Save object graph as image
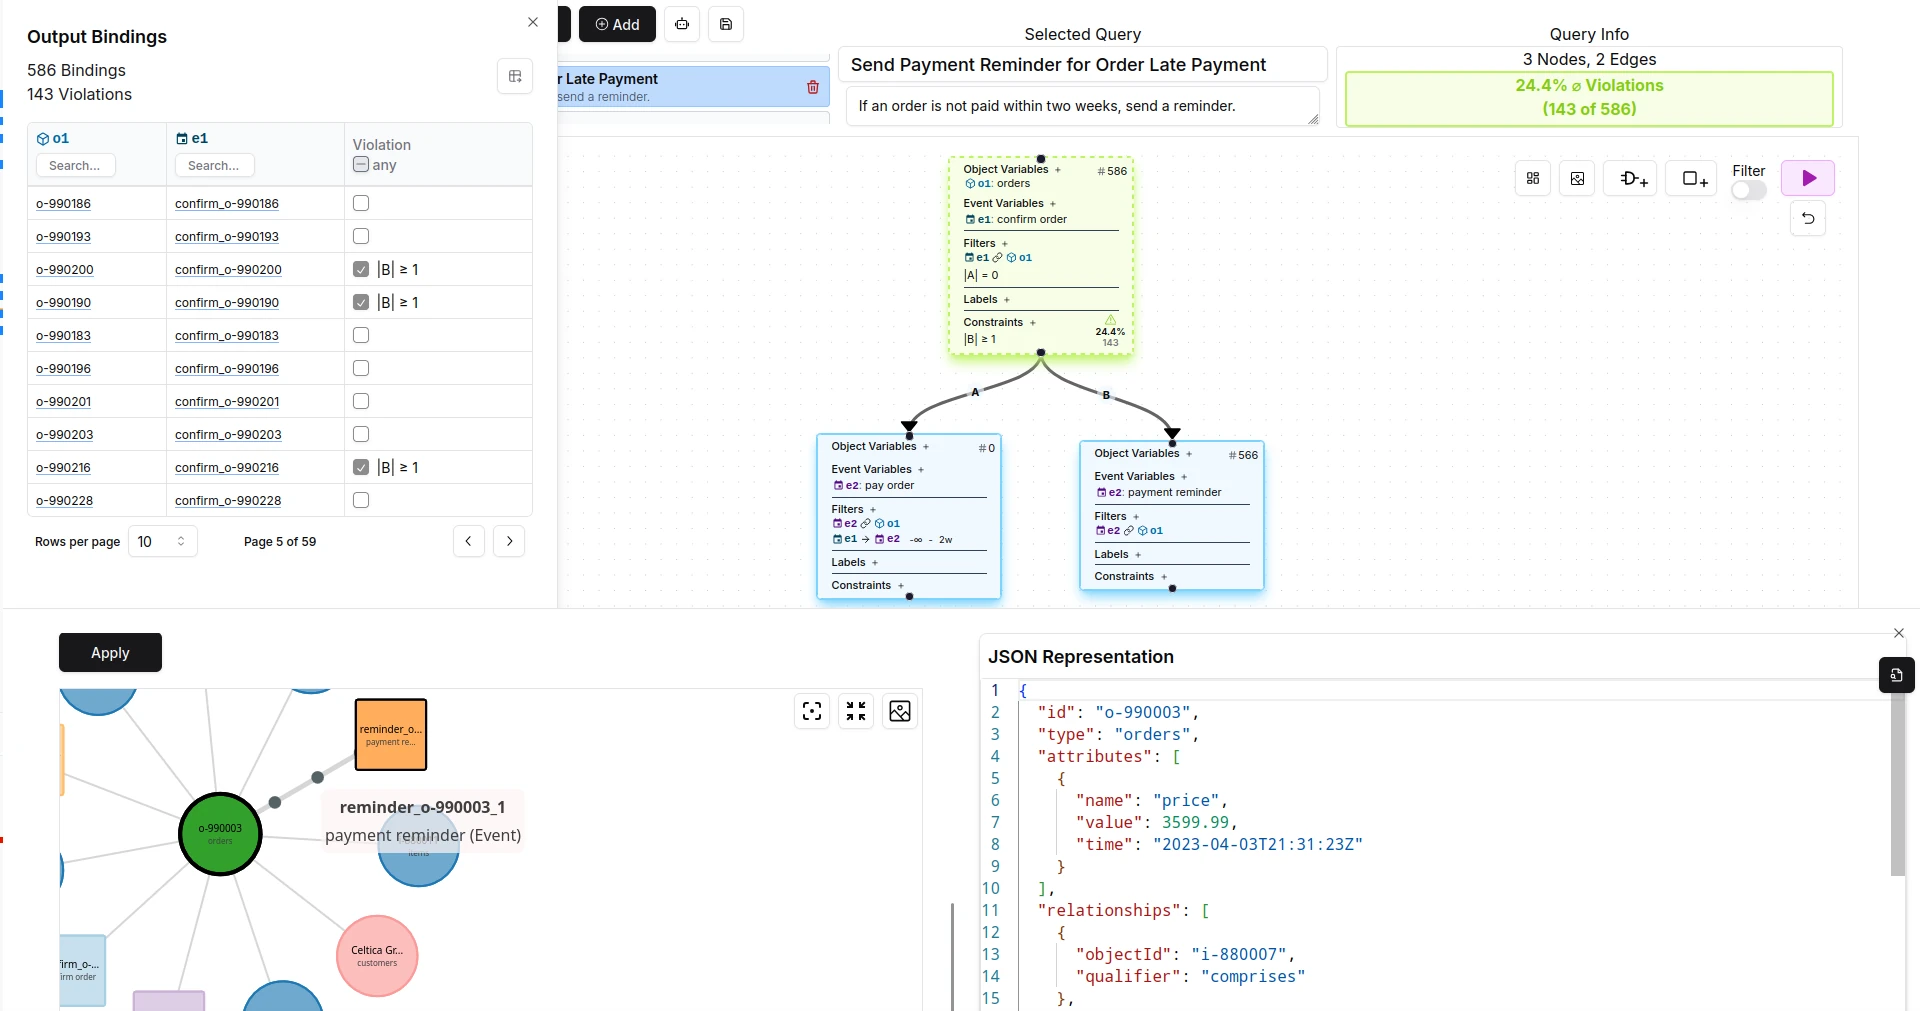 pyautogui.click(x=900, y=711)
